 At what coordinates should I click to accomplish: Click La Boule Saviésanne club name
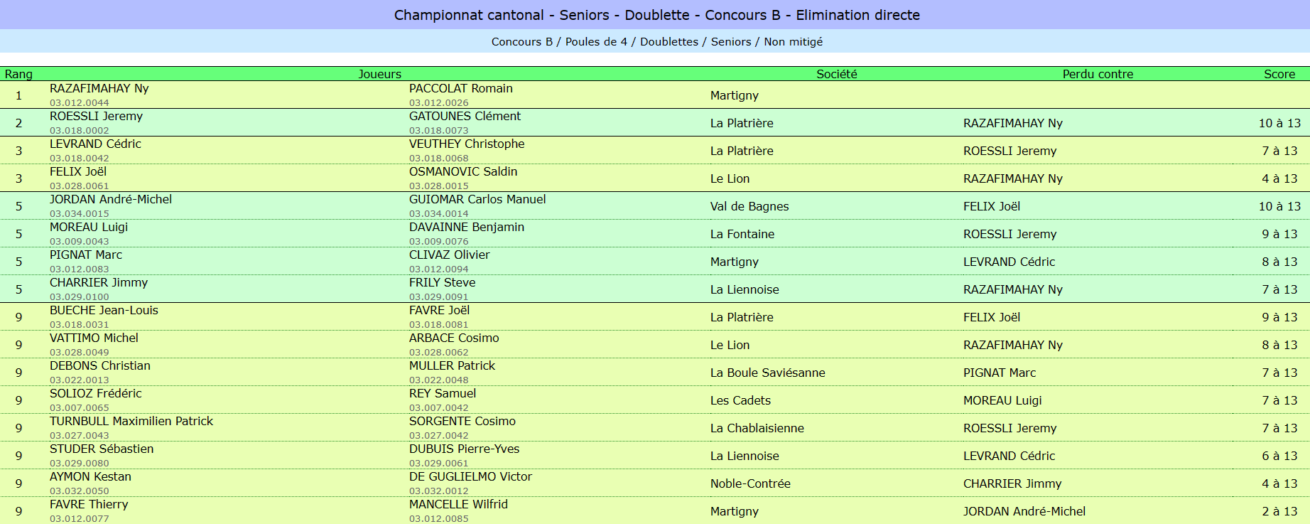768,373
